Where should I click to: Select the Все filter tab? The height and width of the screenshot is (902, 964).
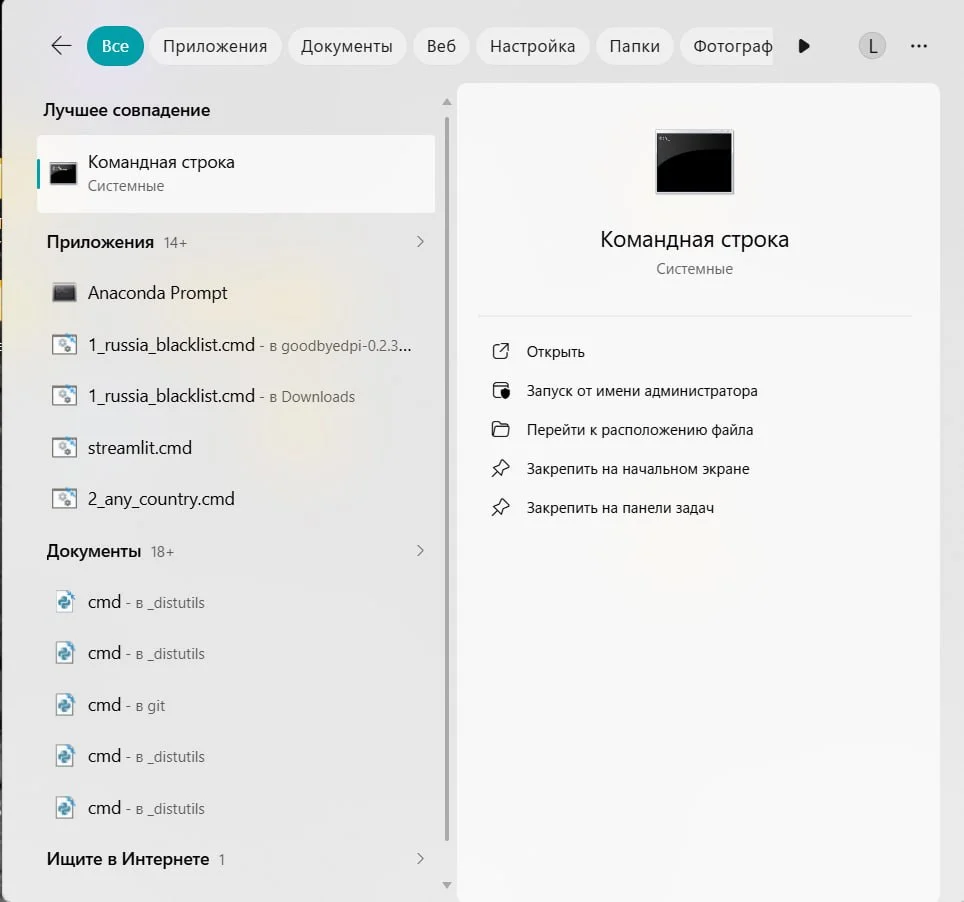(x=115, y=46)
